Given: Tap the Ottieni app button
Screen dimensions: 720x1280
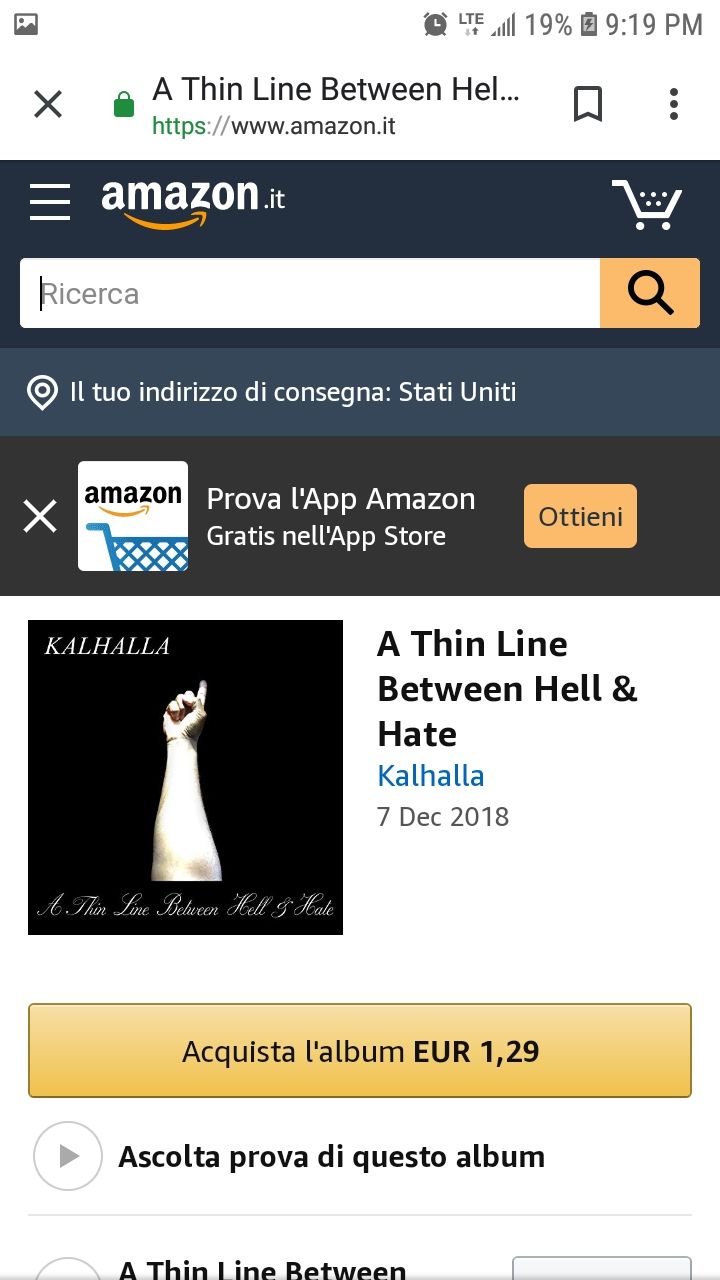Looking at the screenshot, I should [x=580, y=516].
